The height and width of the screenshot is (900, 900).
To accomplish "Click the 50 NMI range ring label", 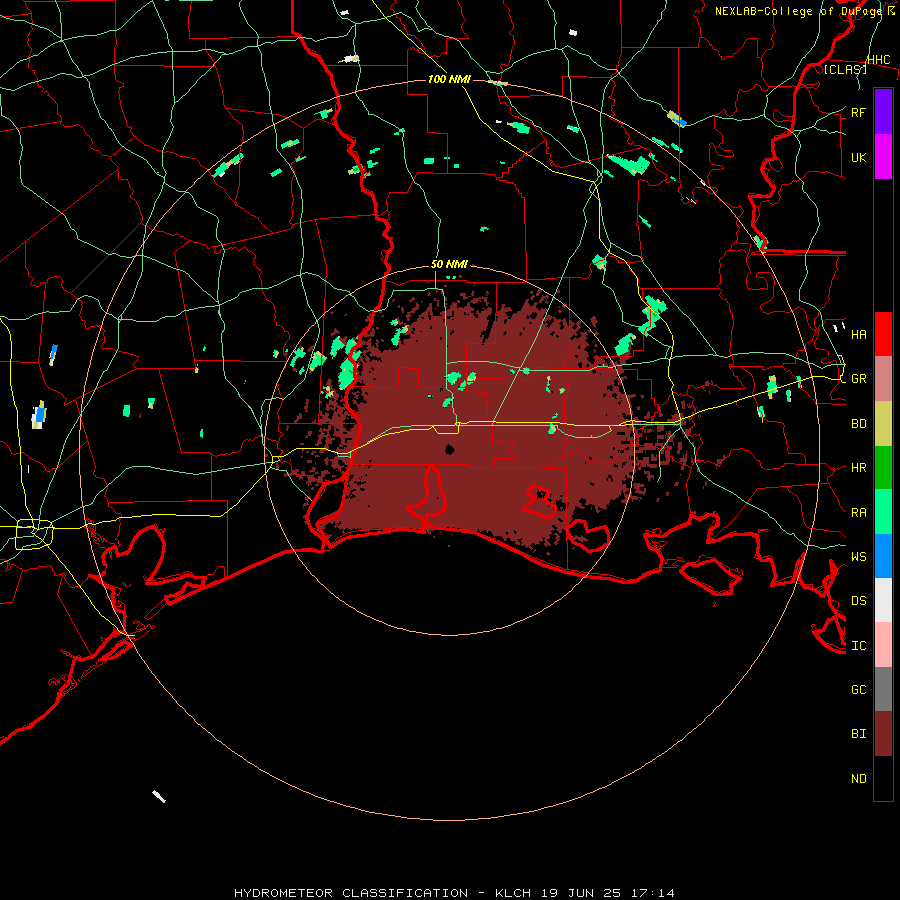I will pos(449,265).
